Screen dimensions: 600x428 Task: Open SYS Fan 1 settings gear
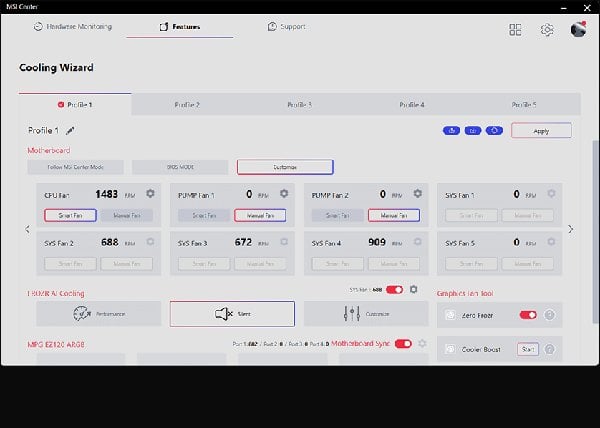(x=551, y=194)
